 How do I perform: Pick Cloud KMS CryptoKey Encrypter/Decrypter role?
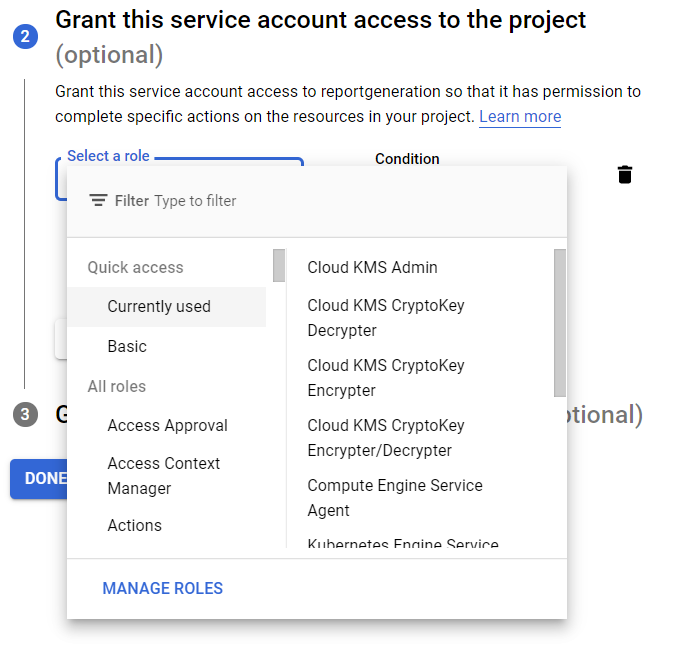click(385, 438)
